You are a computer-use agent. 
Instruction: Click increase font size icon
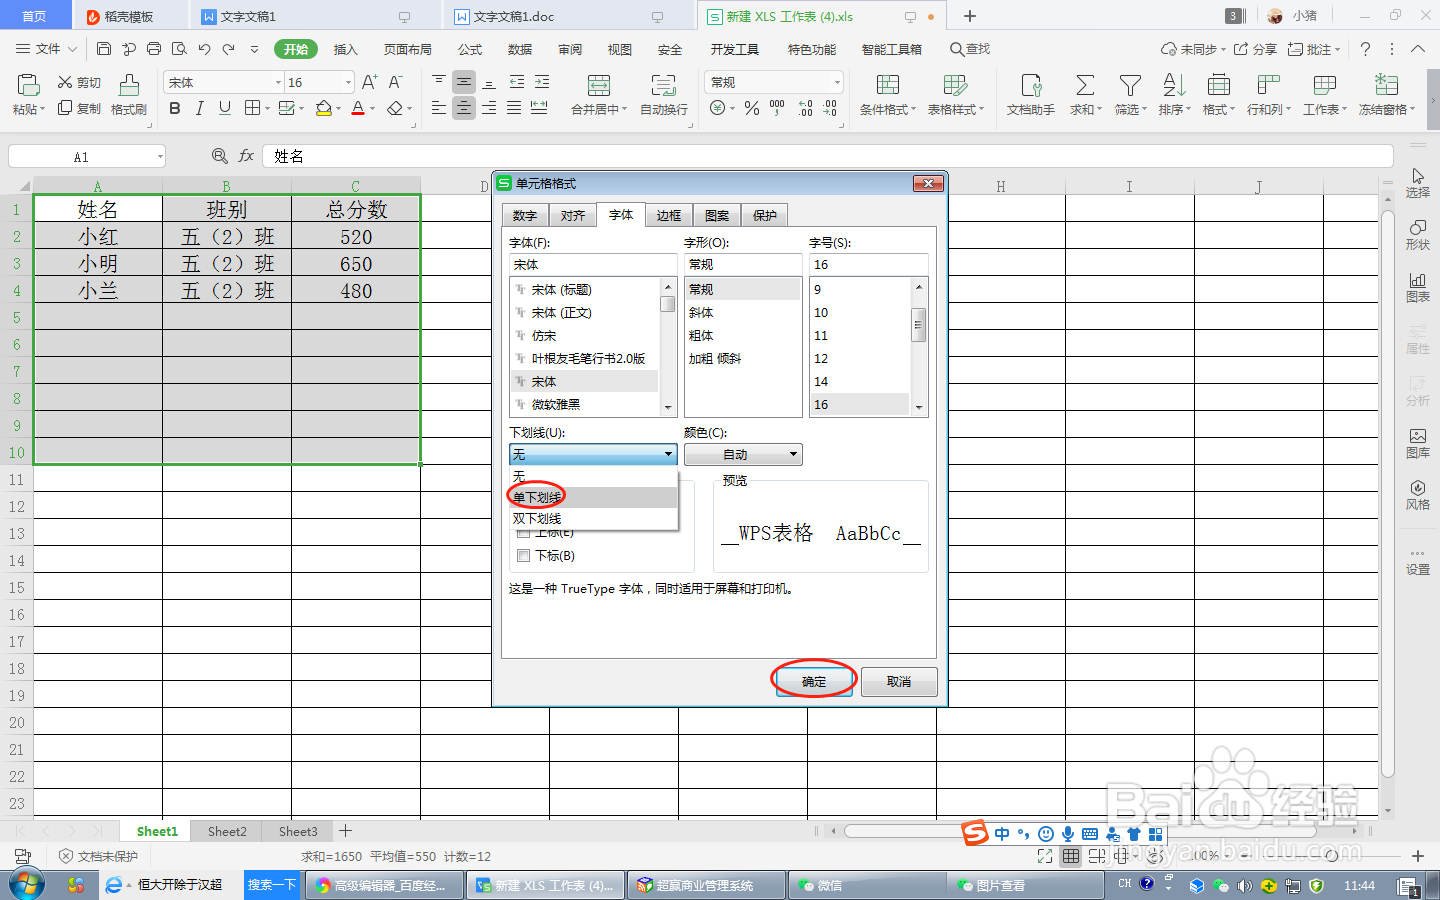click(370, 82)
